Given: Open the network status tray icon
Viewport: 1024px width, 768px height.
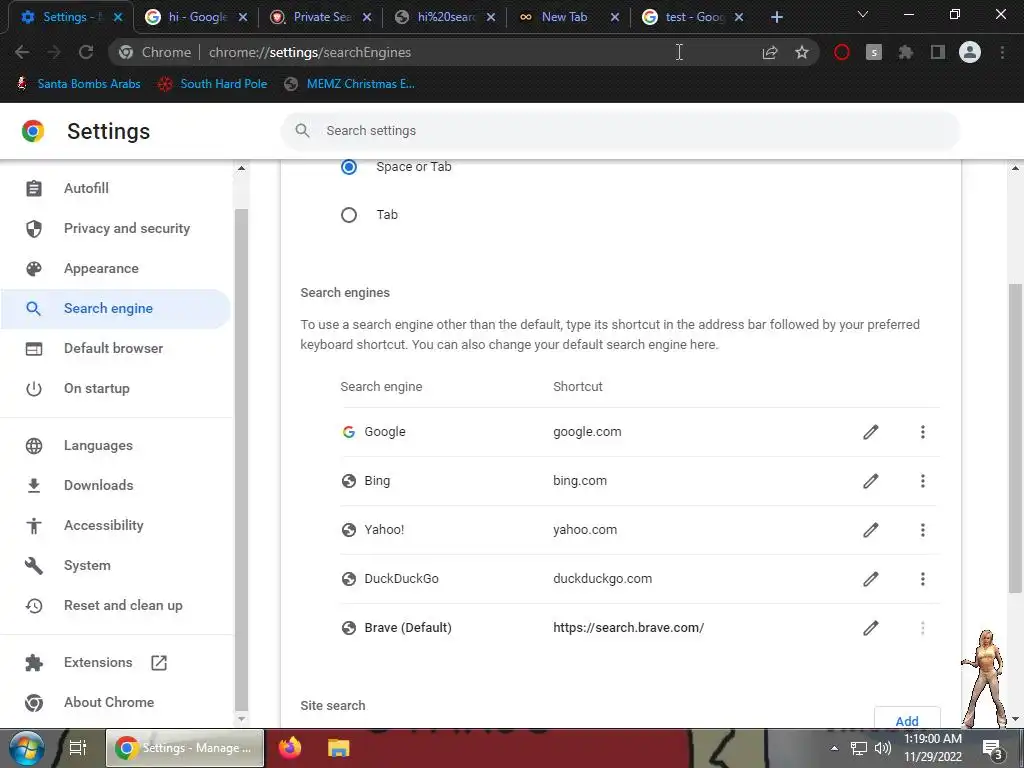Looking at the screenshot, I should 859,748.
